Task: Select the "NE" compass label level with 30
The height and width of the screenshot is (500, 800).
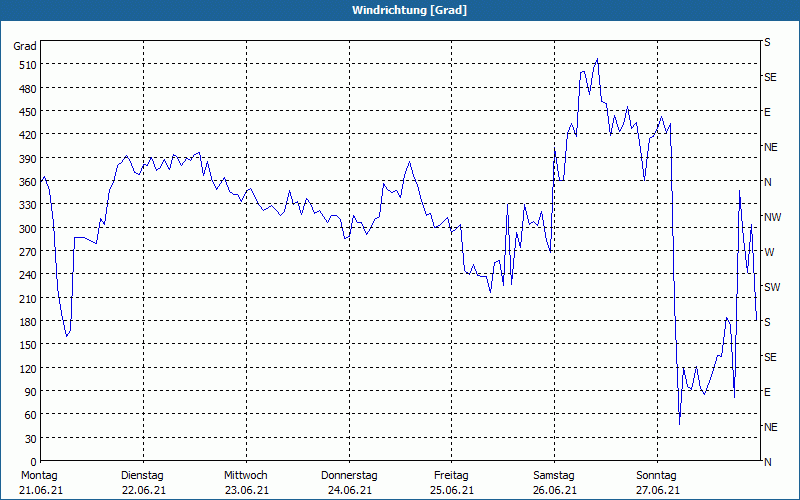Action: click(x=770, y=427)
